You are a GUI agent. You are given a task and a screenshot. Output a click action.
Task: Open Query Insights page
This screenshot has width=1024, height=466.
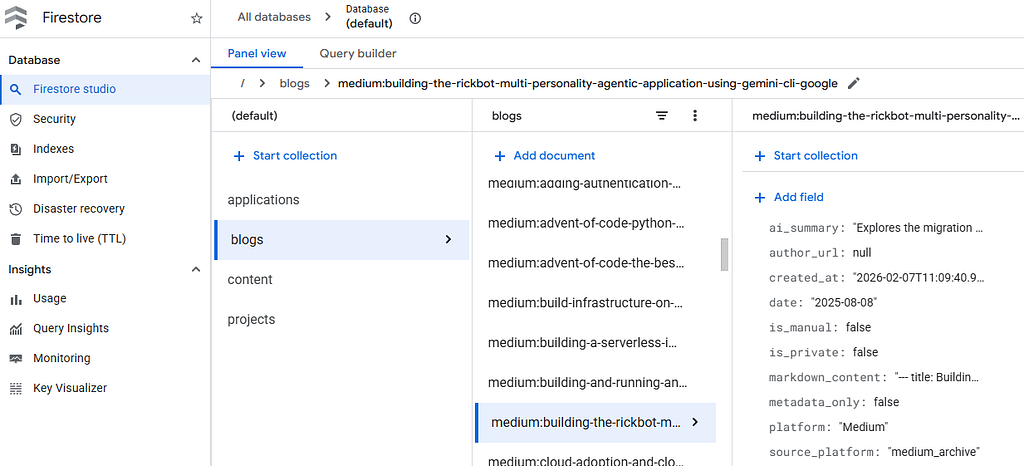tap(105, 329)
